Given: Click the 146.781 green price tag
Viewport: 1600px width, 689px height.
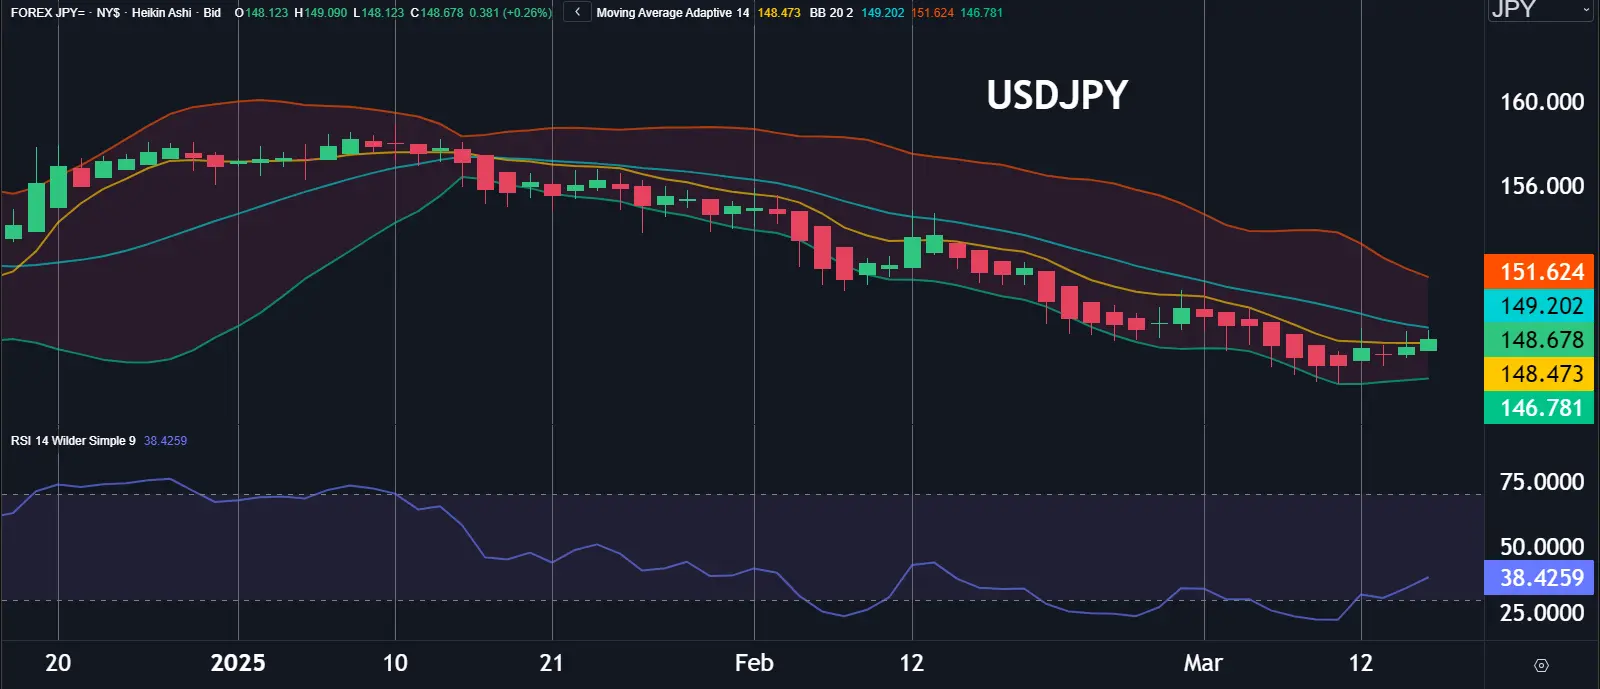Looking at the screenshot, I should click(1539, 408).
